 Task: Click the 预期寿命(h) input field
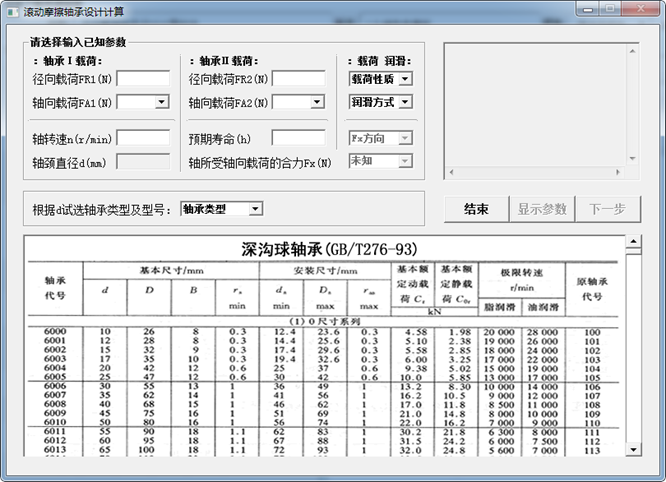point(299,138)
